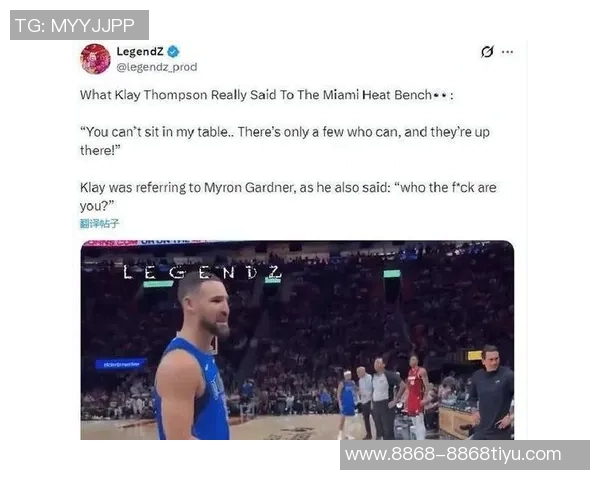Image resolution: width=600 pixels, height=480 pixels.
Task: Click Klay Thompson's blue jersey in video
Action: (x=195, y=390)
